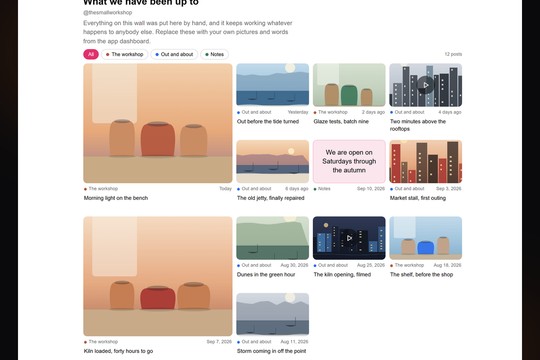Click the title Two minutes above the rooftops

(418, 125)
